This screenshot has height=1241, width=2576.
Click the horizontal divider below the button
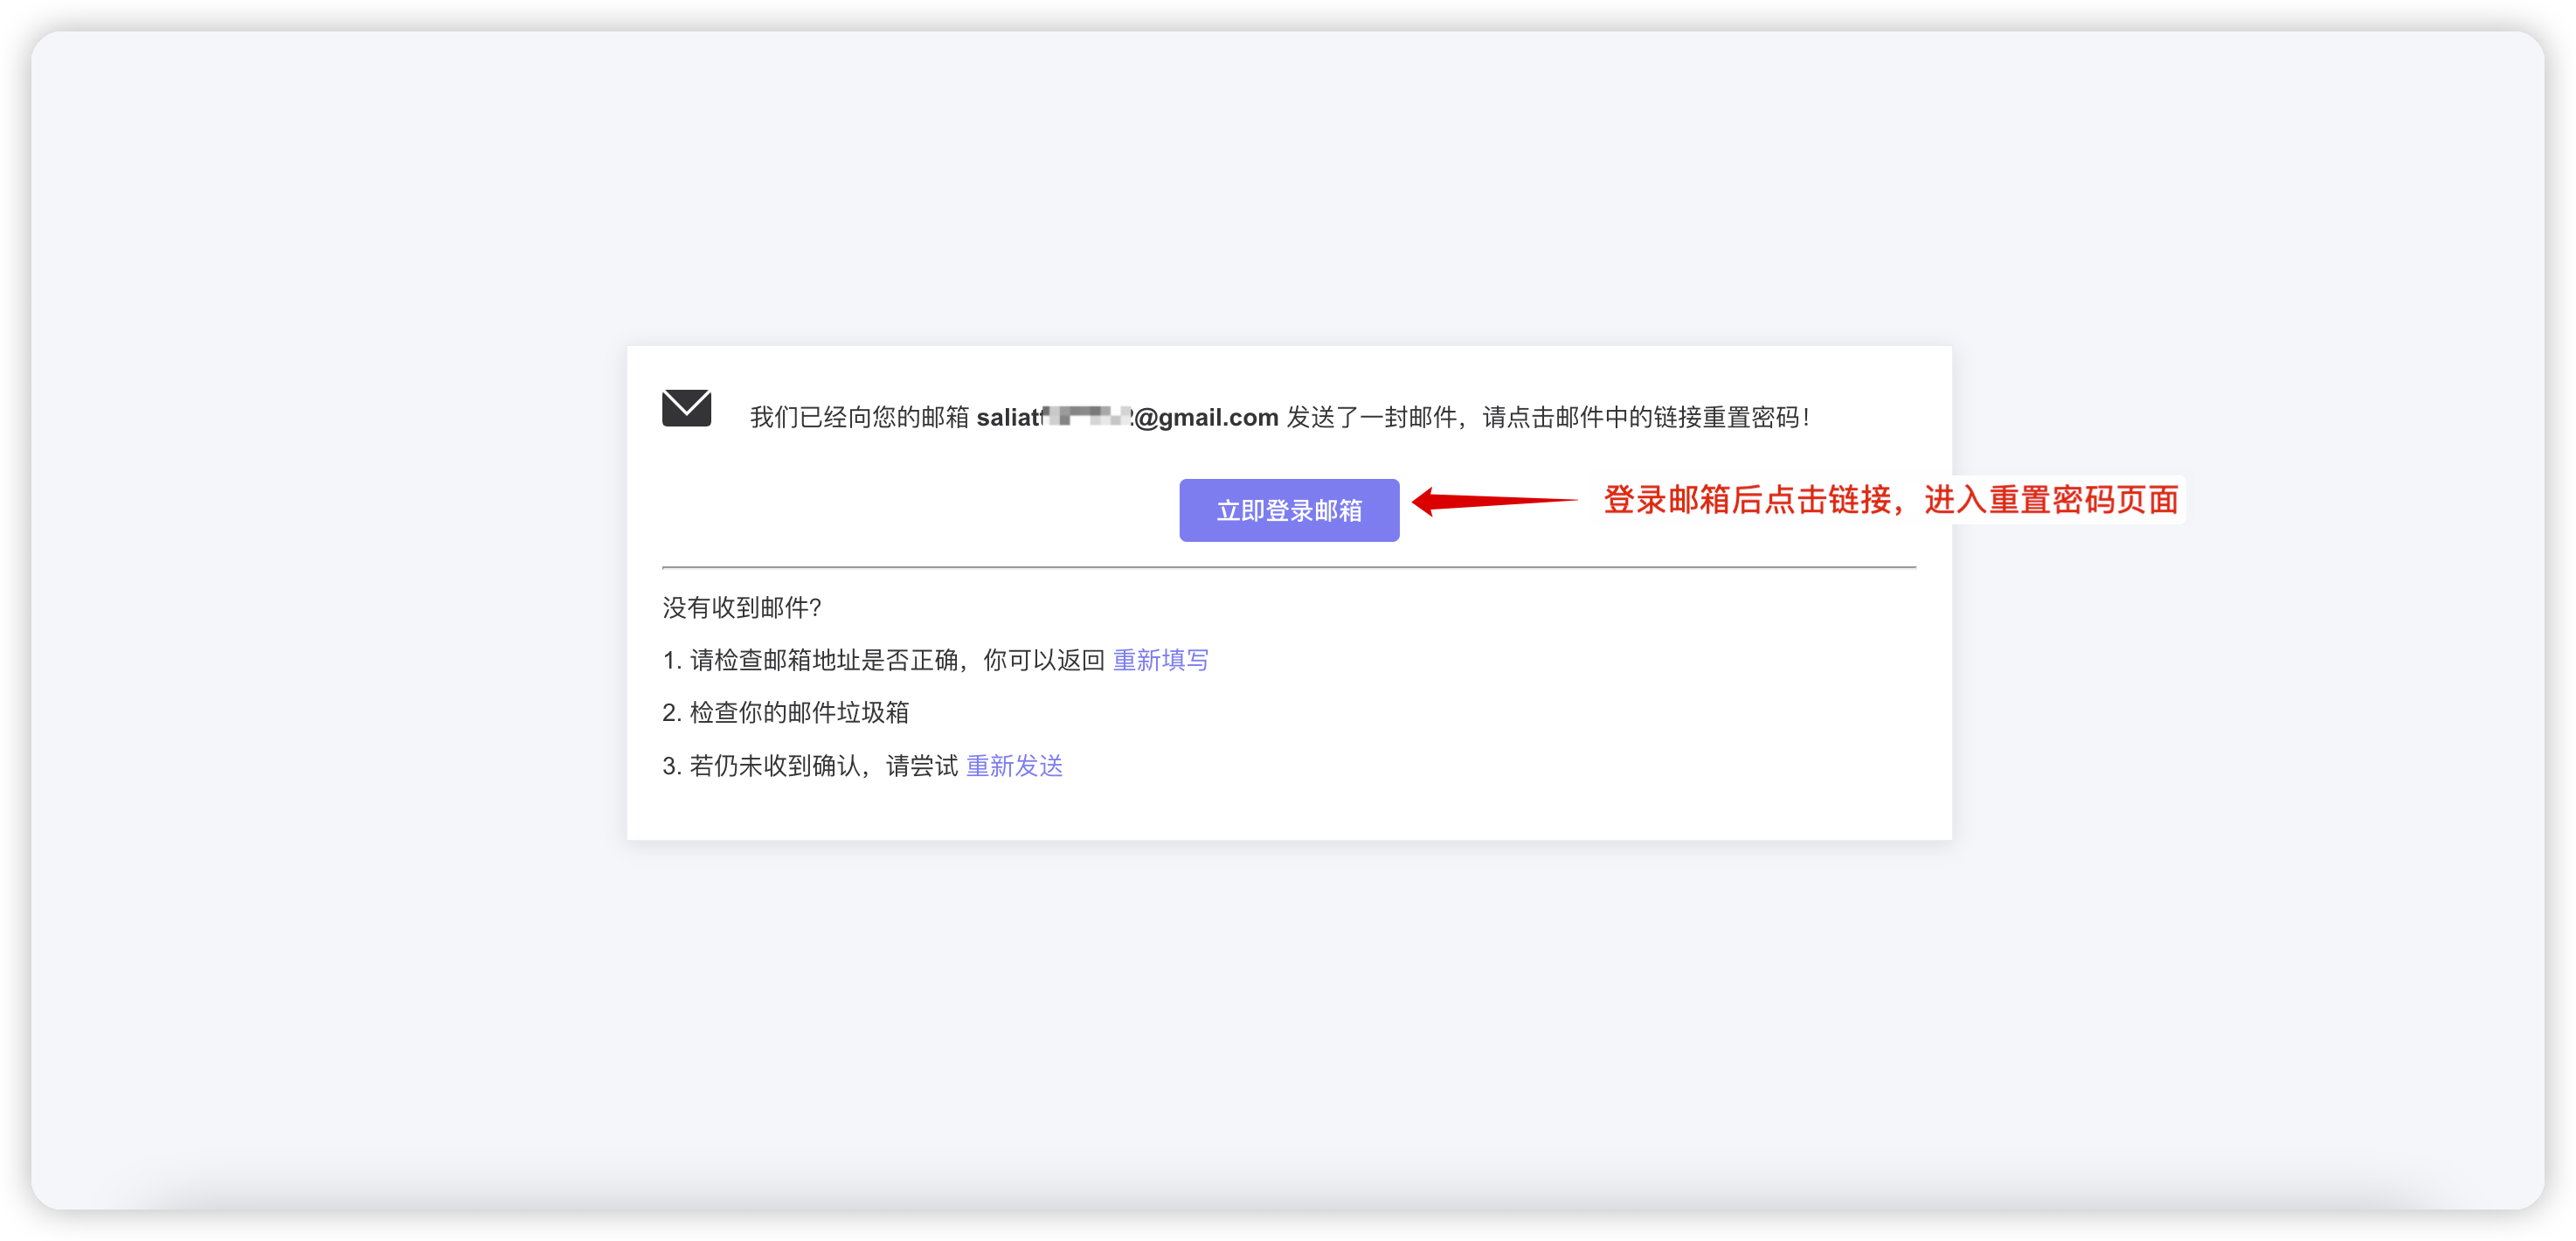pos(1288,567)
